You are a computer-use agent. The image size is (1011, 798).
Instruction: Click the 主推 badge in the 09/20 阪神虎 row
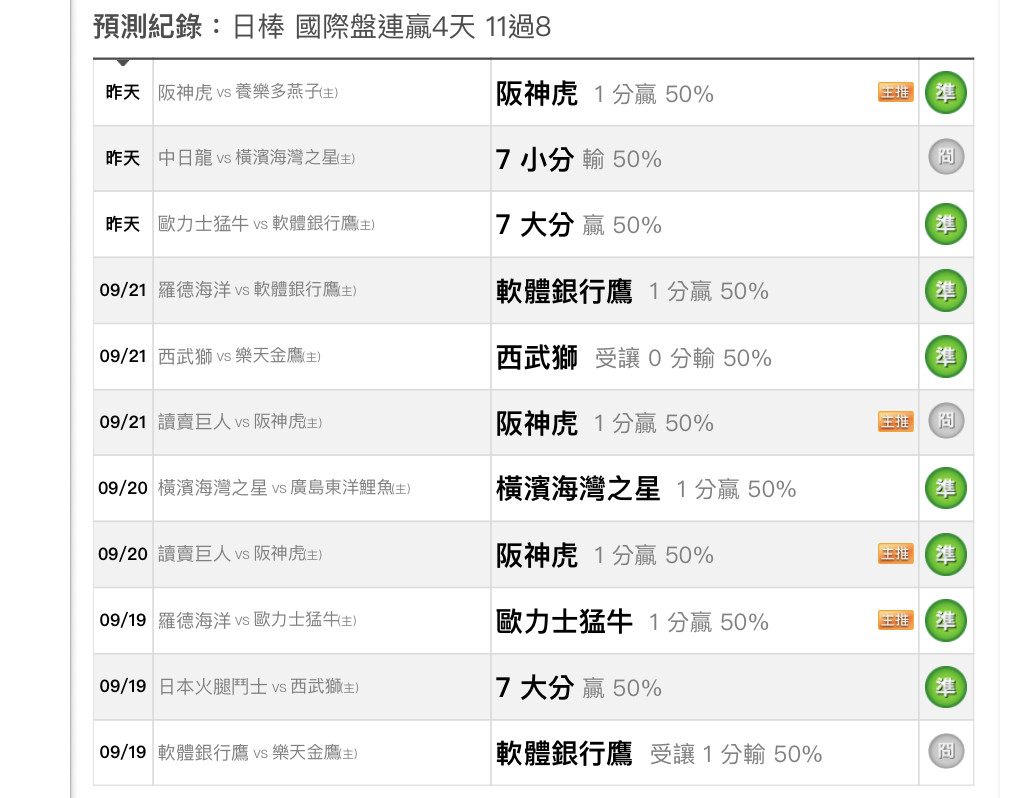pyautogui.click(x=896, y=554)
